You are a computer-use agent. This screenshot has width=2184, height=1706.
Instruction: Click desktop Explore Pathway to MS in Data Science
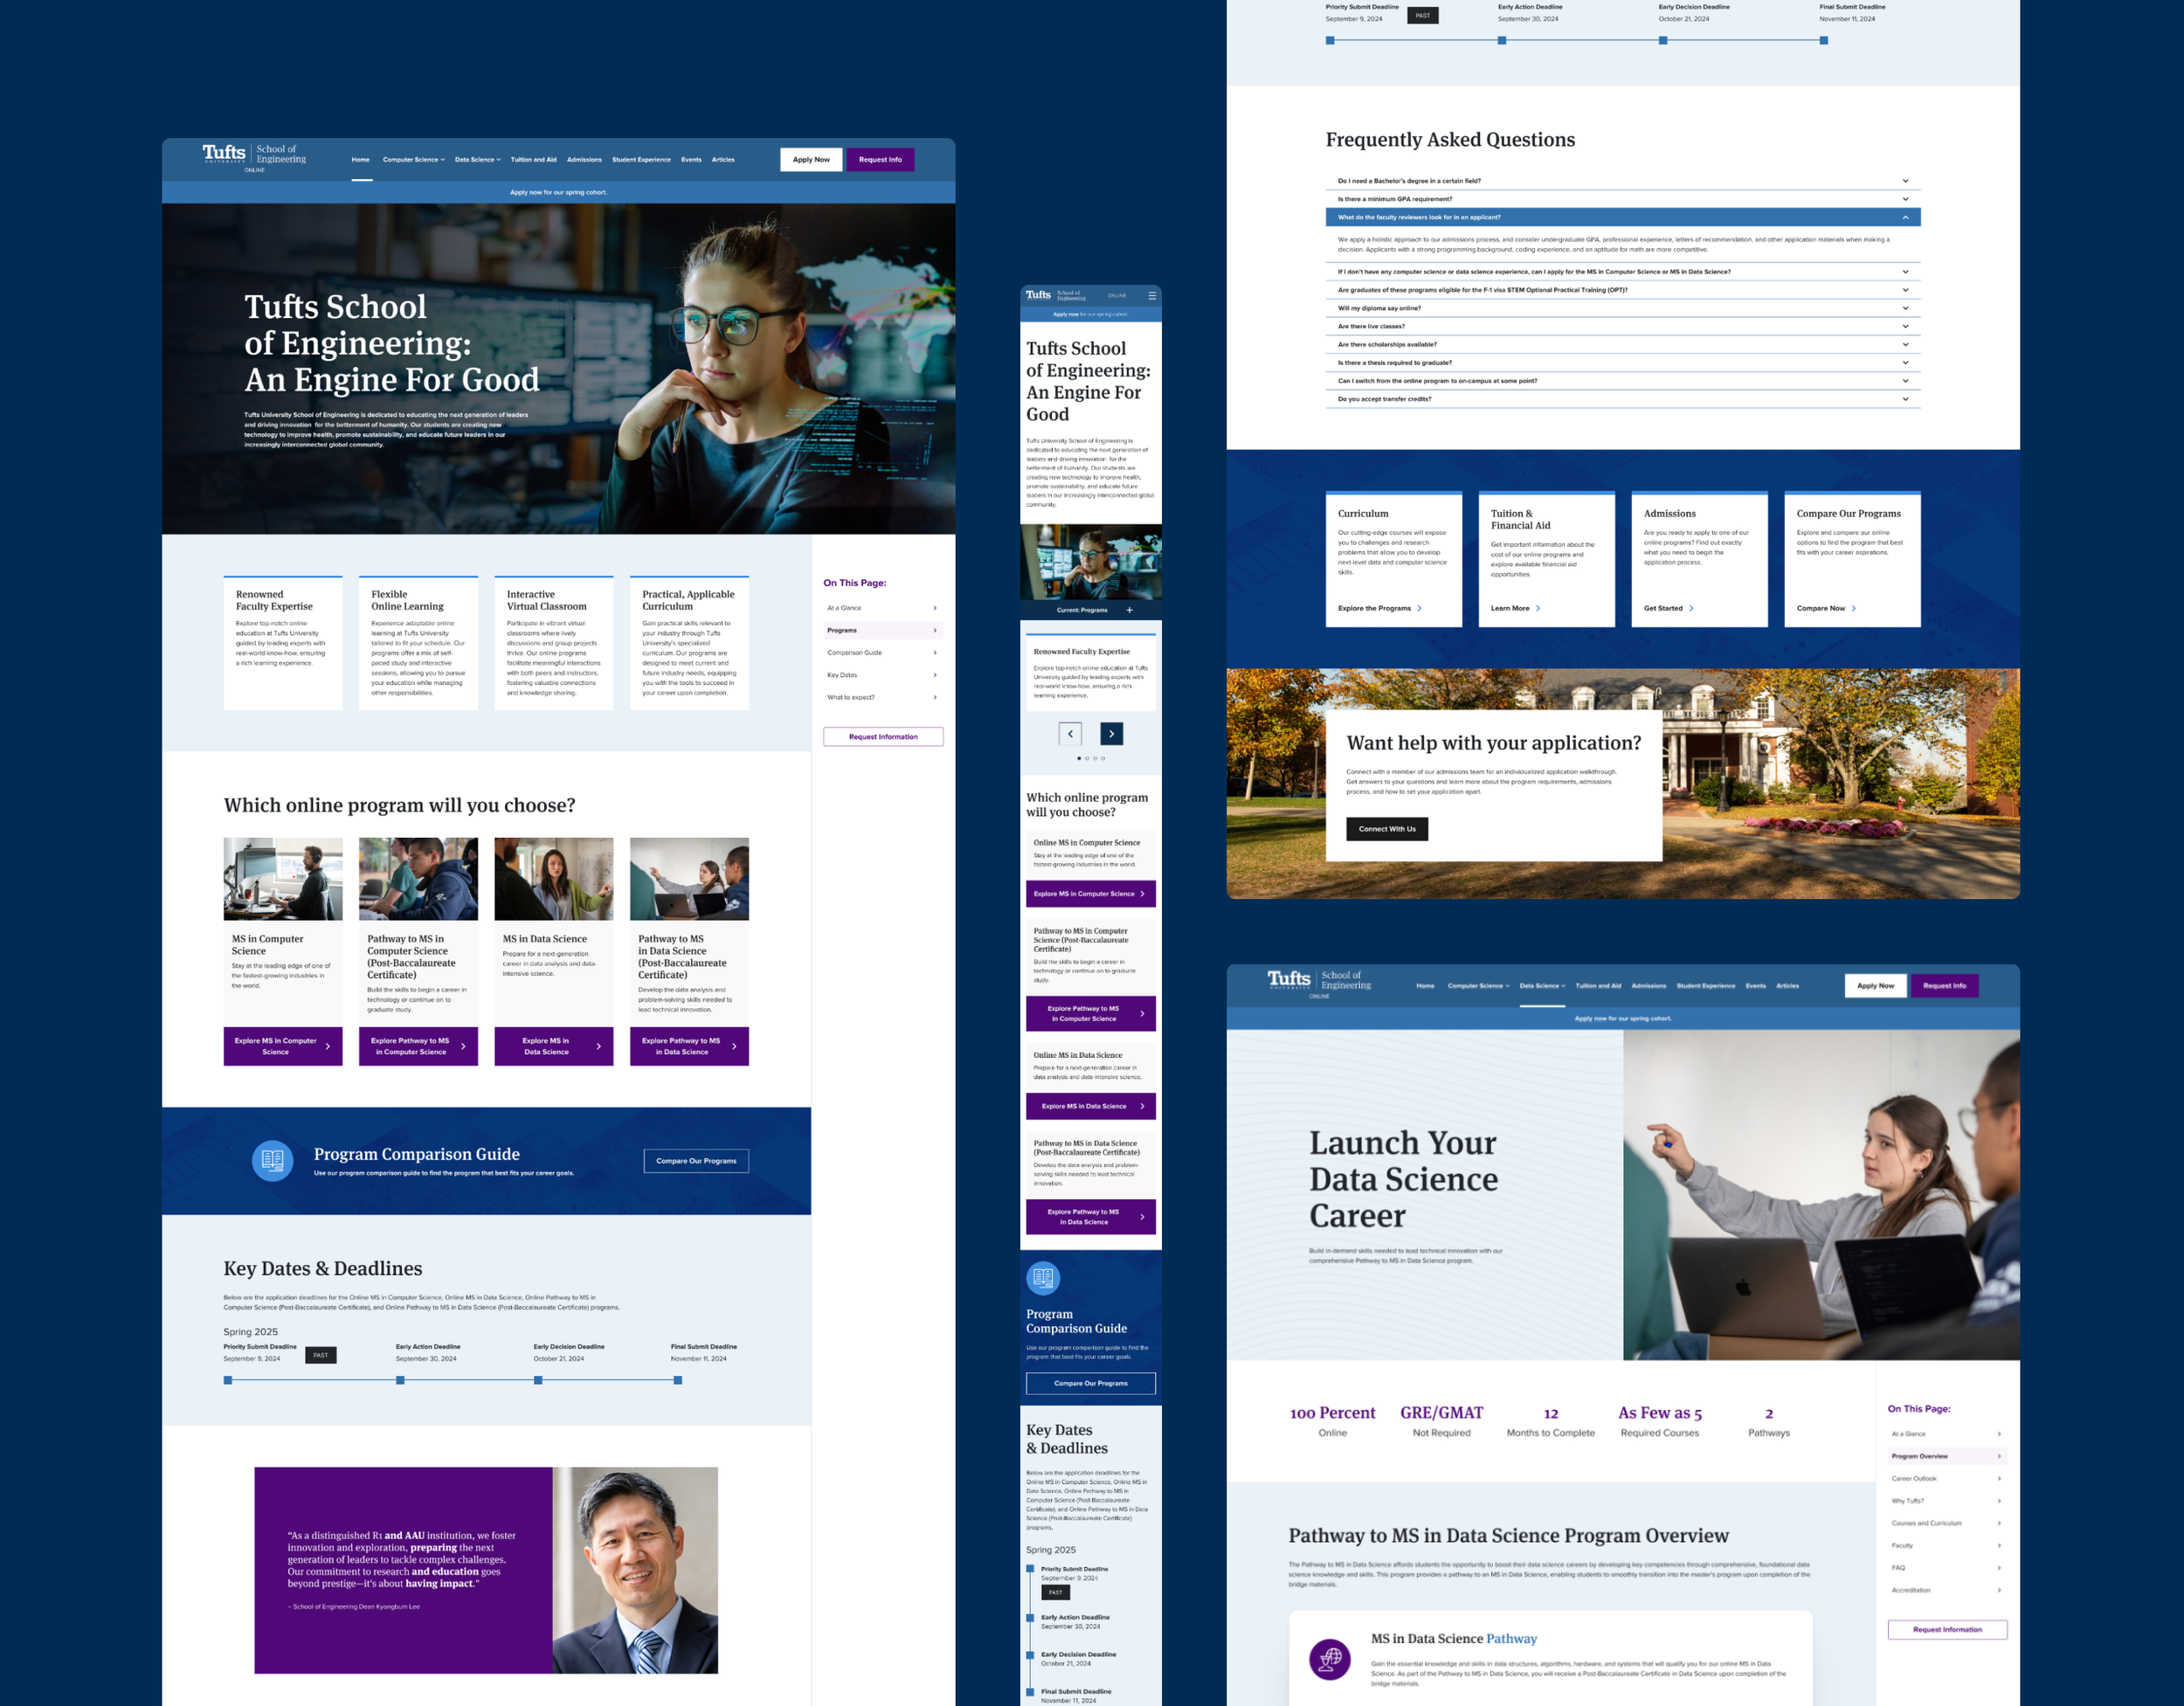[x=689, y=1046]
